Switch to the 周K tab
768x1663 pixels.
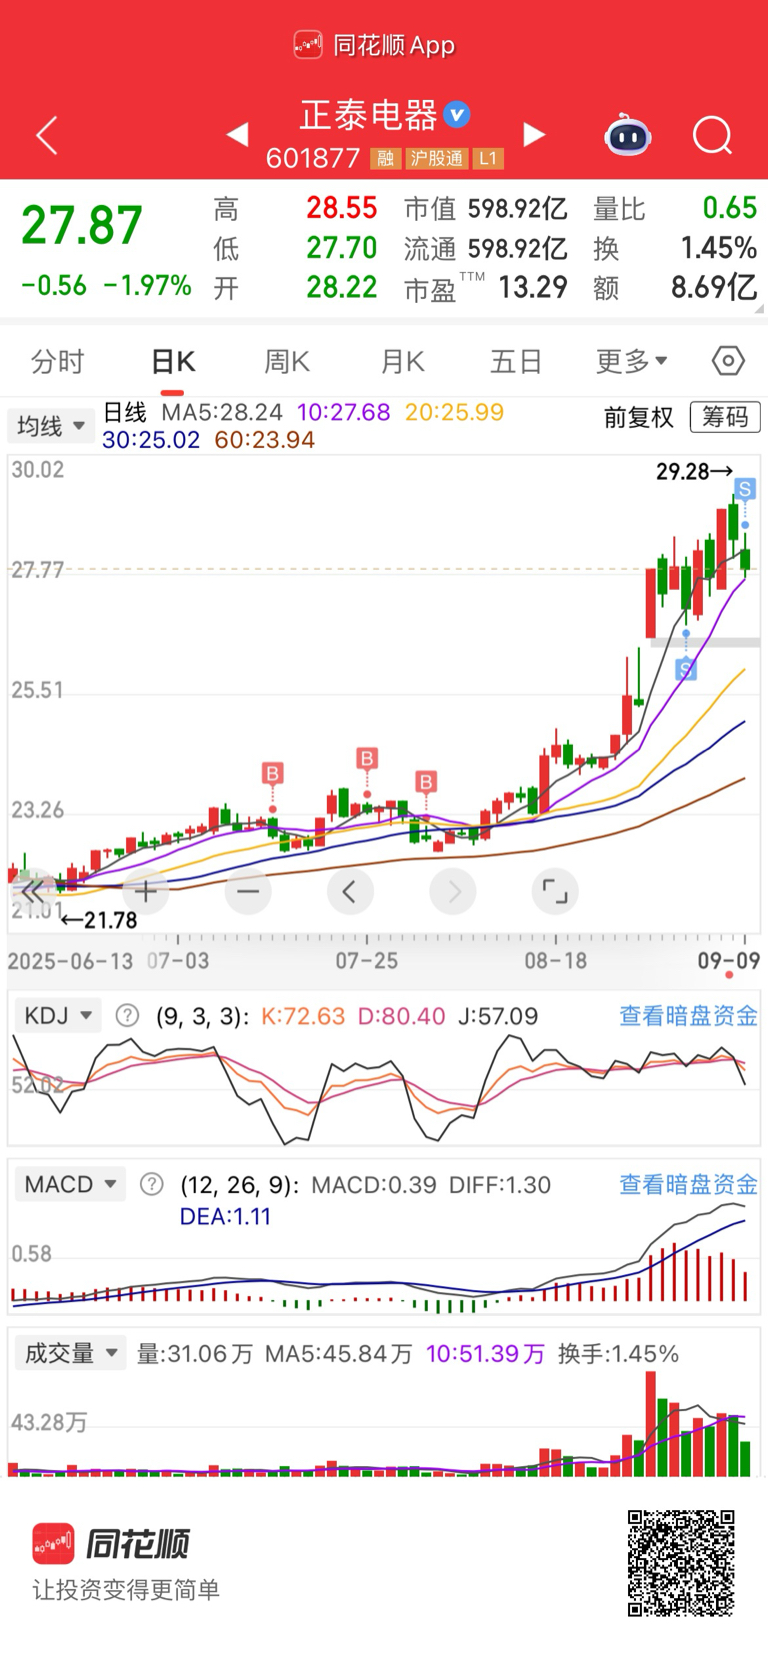(287, 361)
